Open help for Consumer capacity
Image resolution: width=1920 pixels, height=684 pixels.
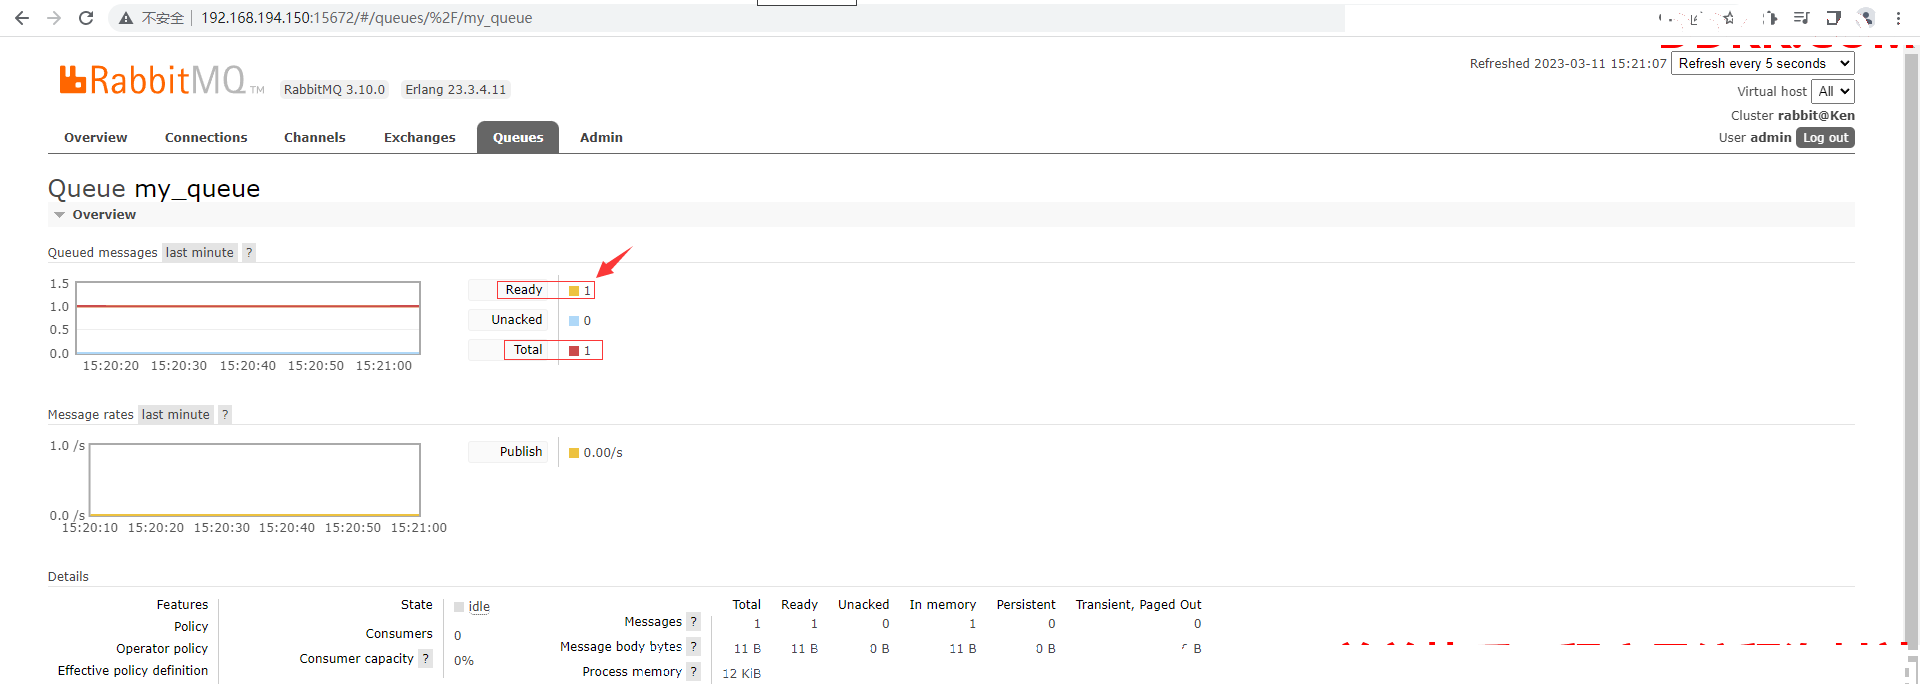425,658
